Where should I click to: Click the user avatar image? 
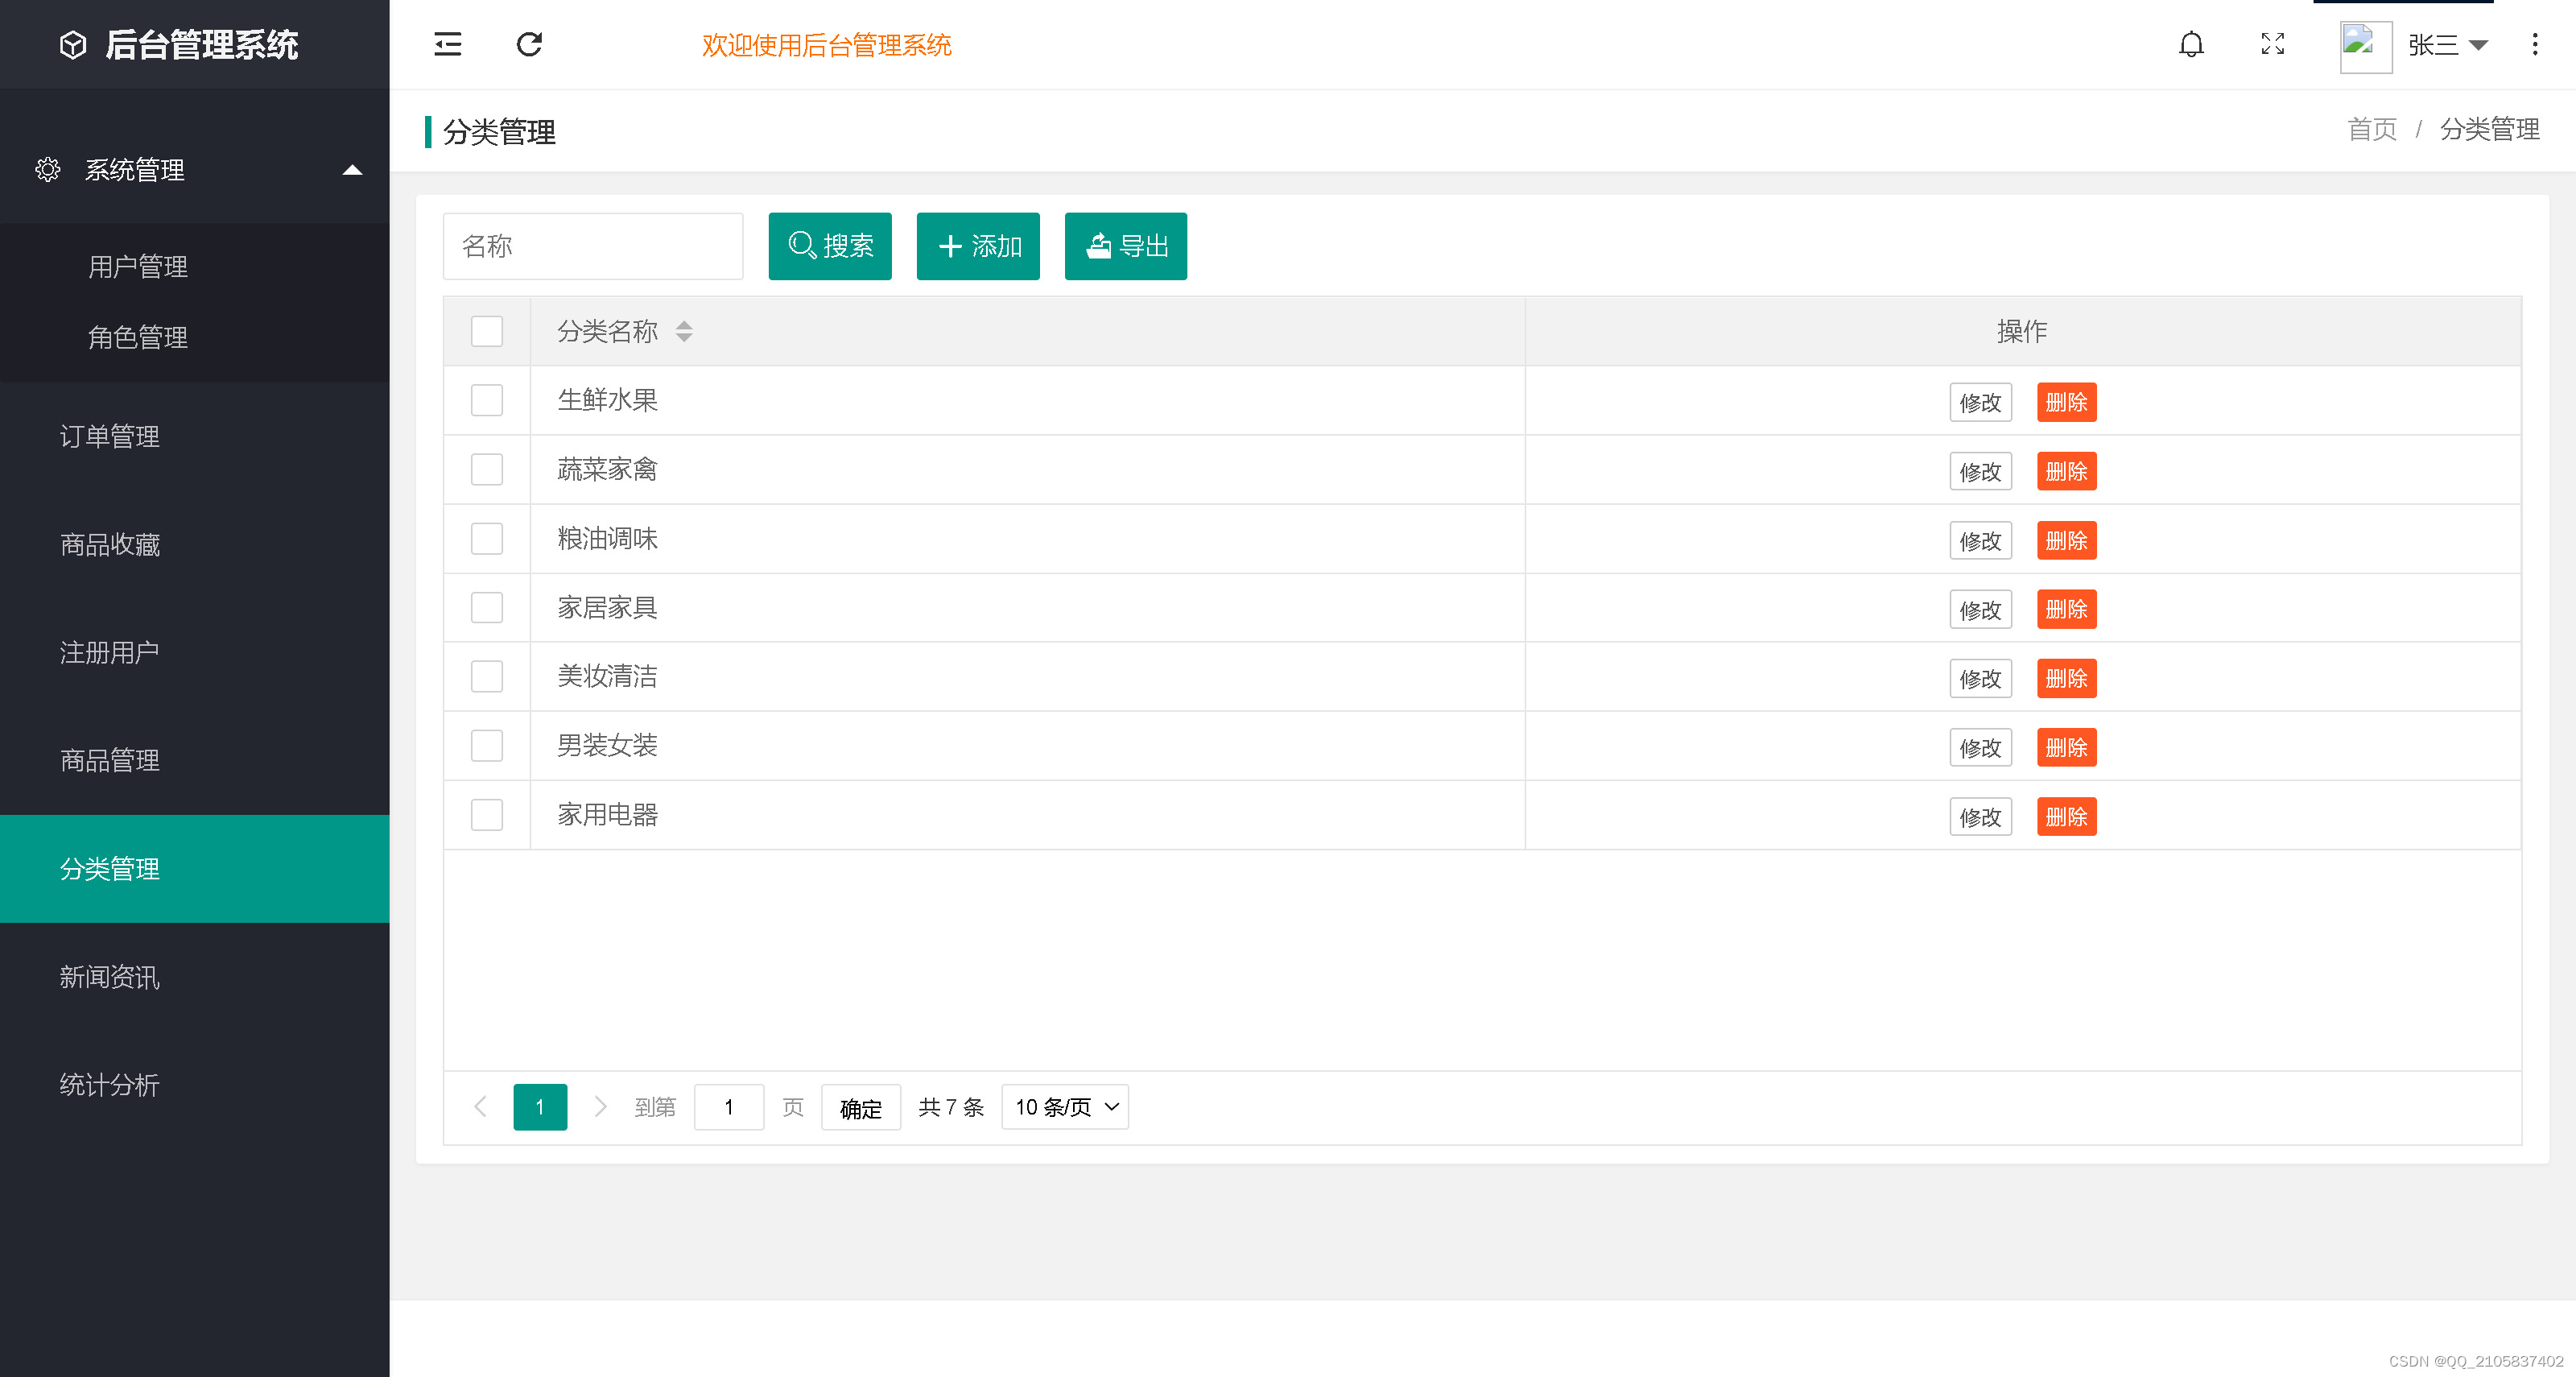click(2366, 46)
